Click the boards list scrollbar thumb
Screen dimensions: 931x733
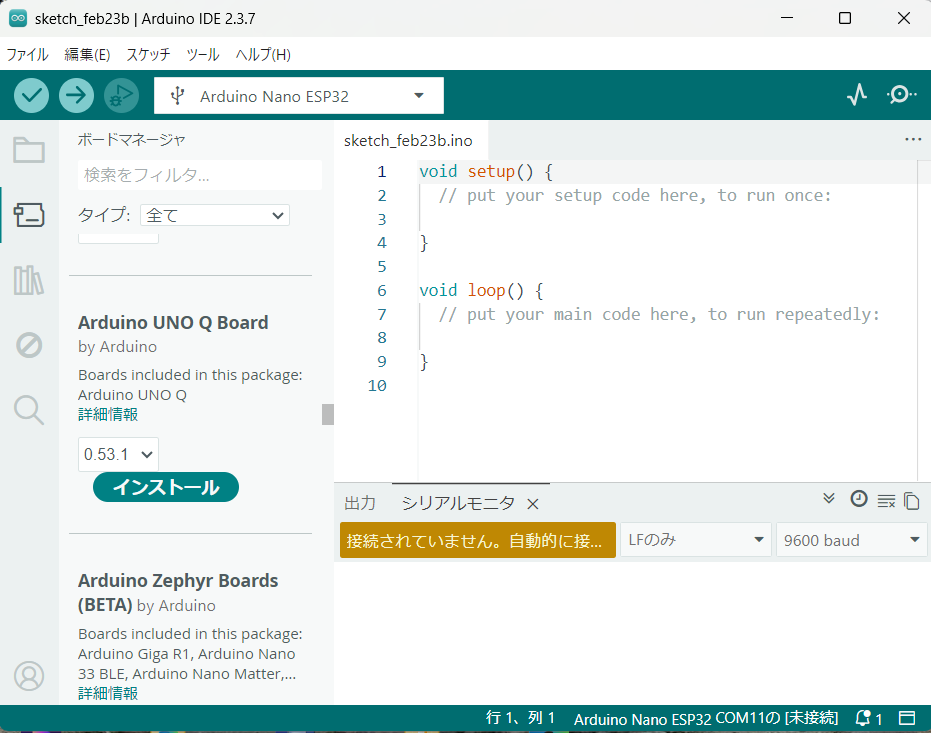(327, 414)
